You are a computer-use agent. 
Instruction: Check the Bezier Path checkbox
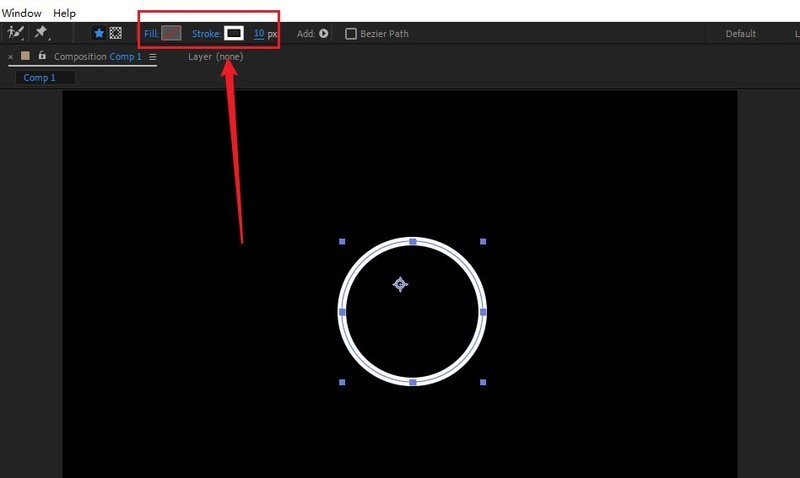pos(351,33)
